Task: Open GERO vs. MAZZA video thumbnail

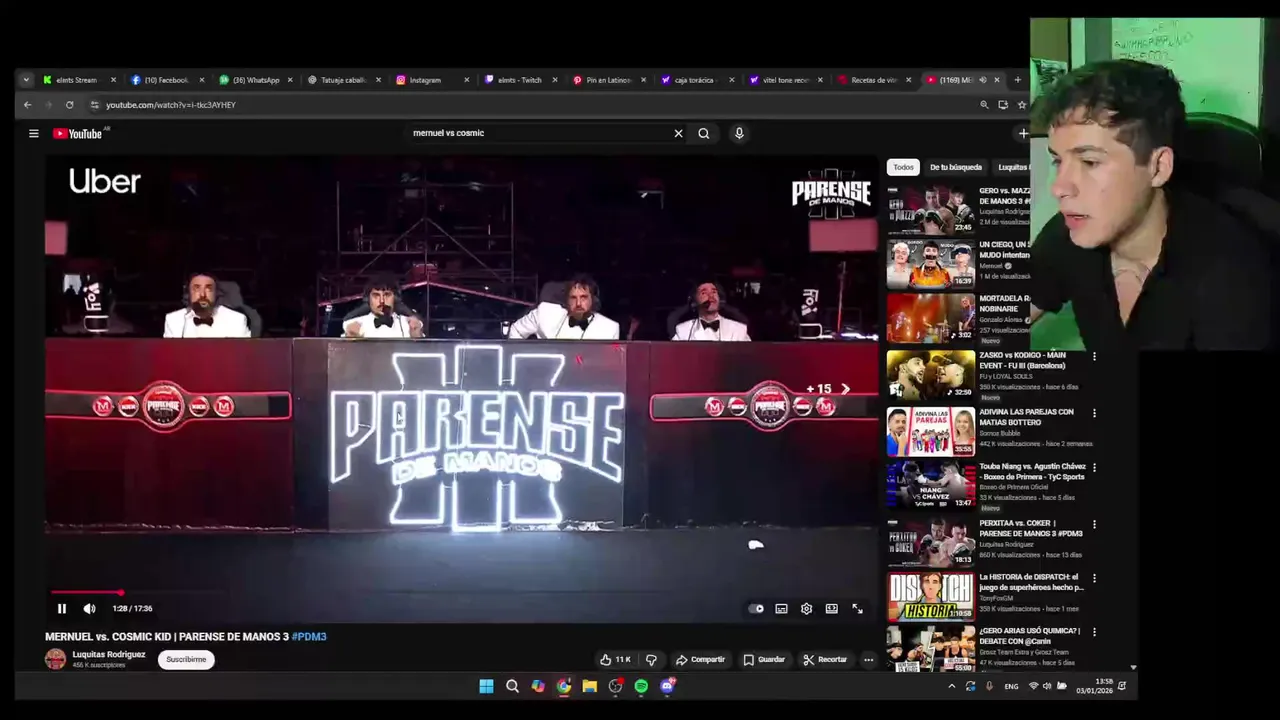Action: pos(930,209)
